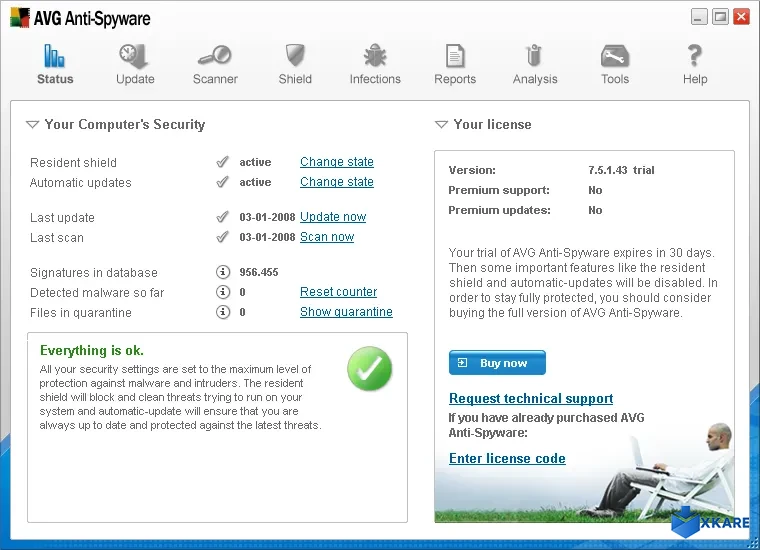Click the large green checkmark status icon
The height and width of the screenshot is (550, 760).
(x=369, y=368)
